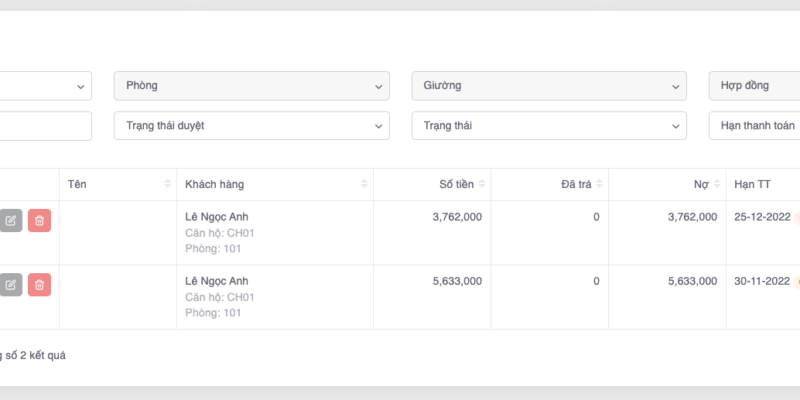This screenshot has width=800, height=400.
Task: Click the Hạn thanh toán field
Action: 754,126
